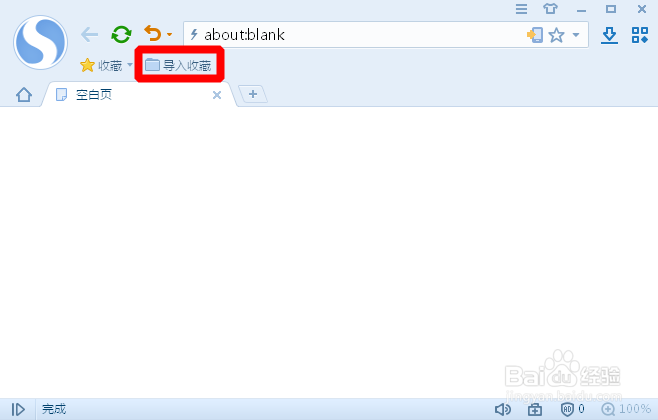Click the address bar about:blank field
The height and width of the screenshot is (420, 658).
tap(386, 34)
